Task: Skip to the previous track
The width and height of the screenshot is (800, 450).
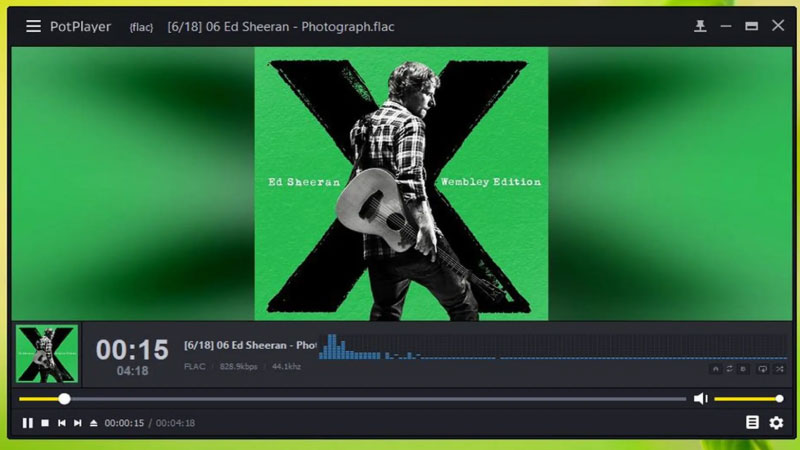Action: pyautogui.click(x=61, y=423)
